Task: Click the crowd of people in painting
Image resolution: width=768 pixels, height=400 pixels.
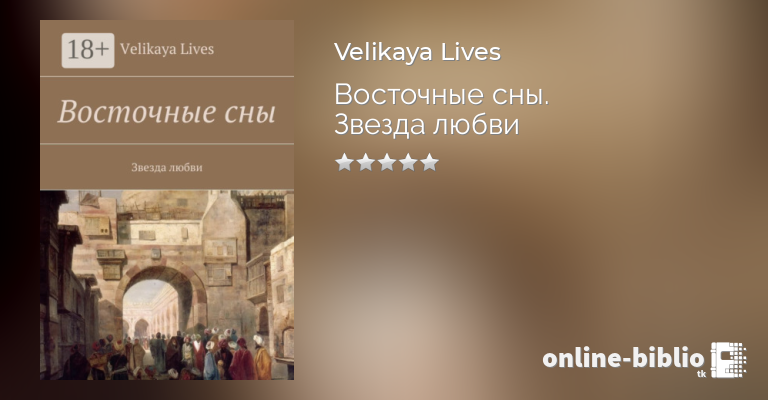Action: click(171, 356)
